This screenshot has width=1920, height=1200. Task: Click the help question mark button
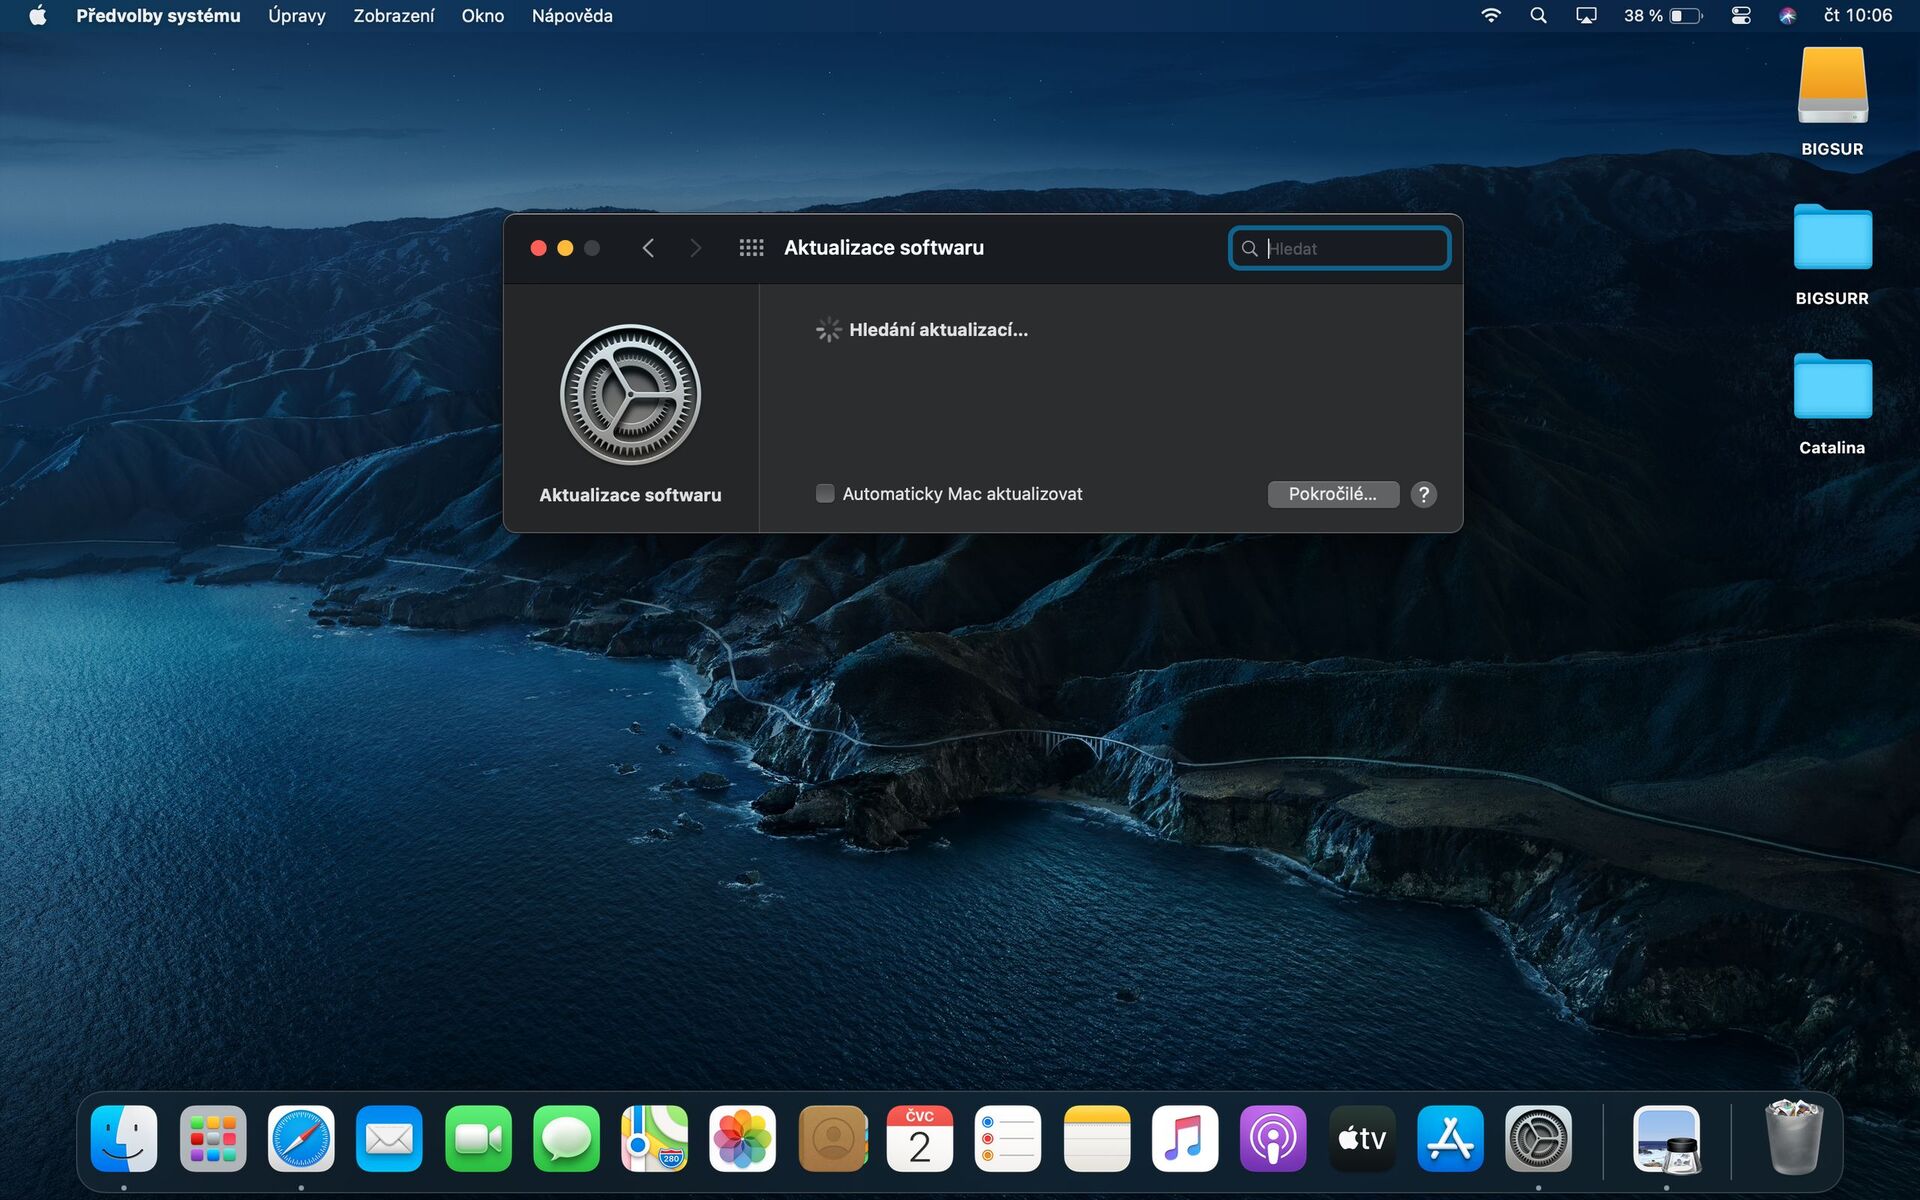(1423, 494)
